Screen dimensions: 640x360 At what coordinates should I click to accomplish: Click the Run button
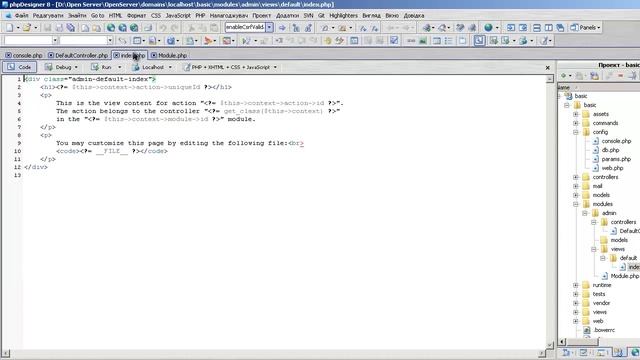(101, 67)
